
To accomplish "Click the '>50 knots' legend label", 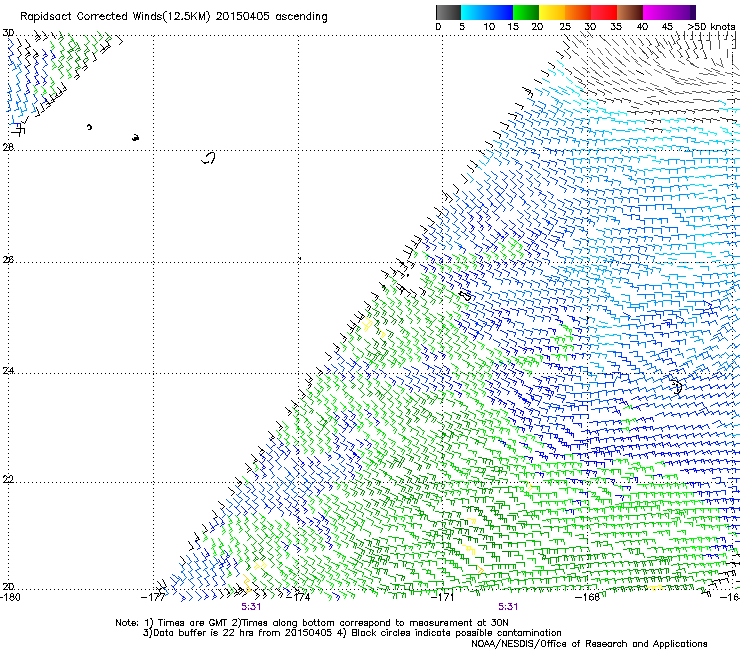I will 711,27.
